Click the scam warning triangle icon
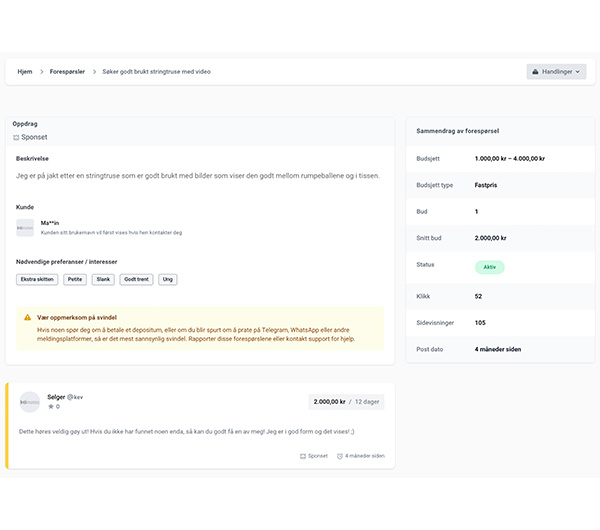 click(x=28, y=317)
